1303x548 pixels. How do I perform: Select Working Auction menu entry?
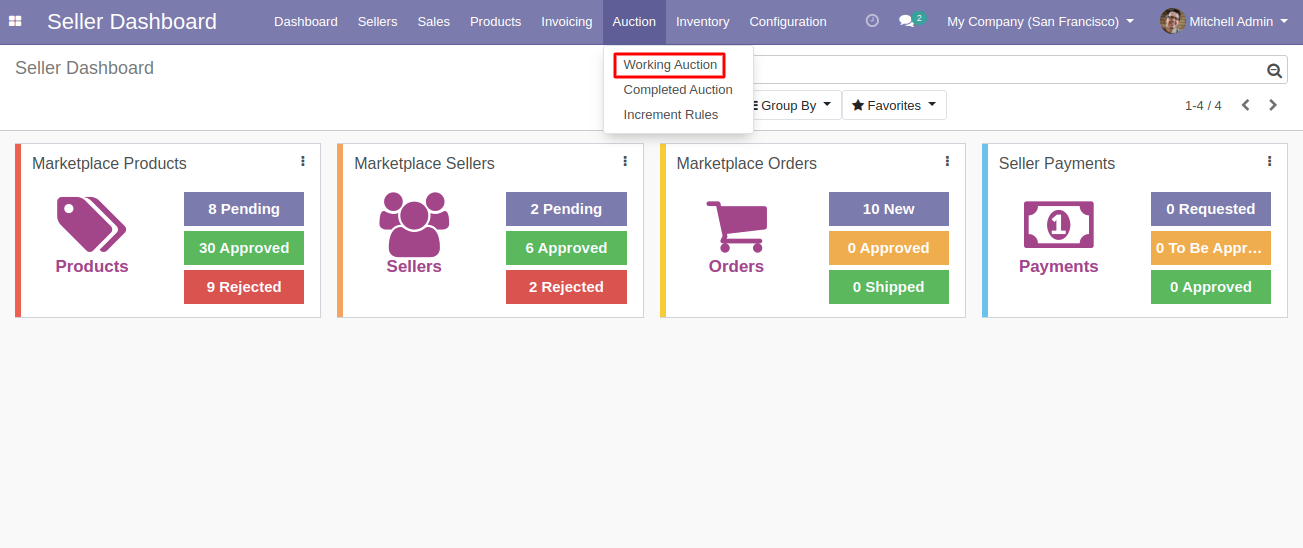(670, 65)
